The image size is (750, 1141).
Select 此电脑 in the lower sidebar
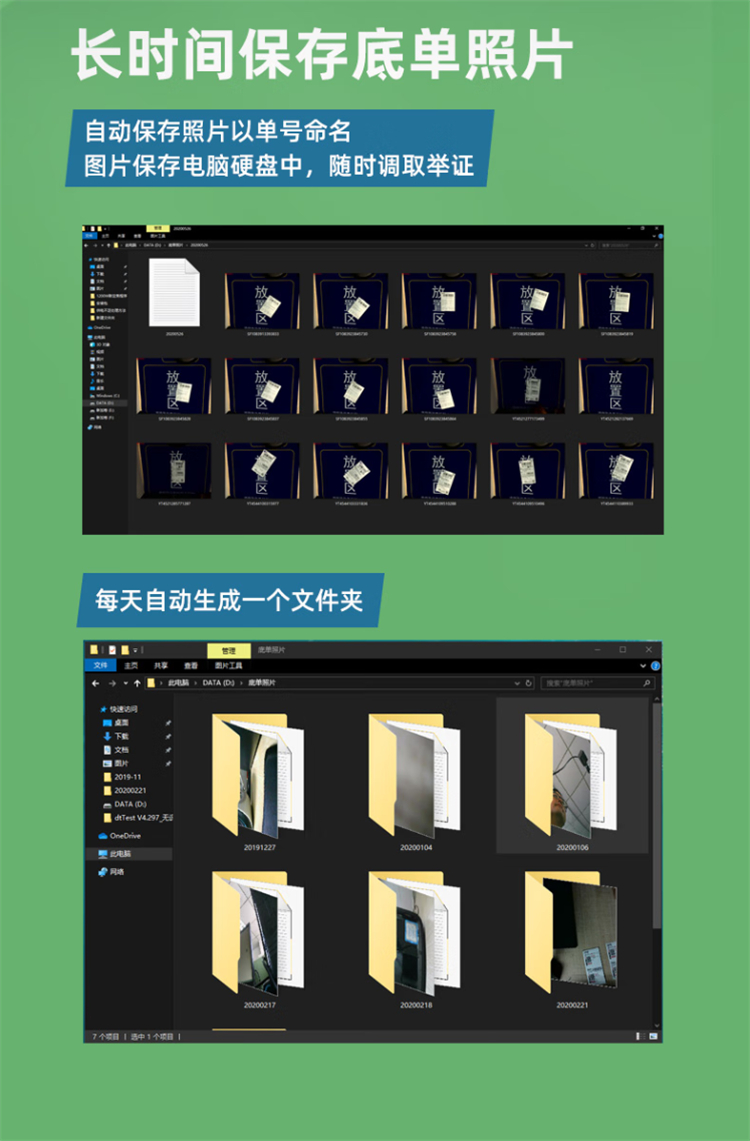pyautogui.click(x=120, y=854)
